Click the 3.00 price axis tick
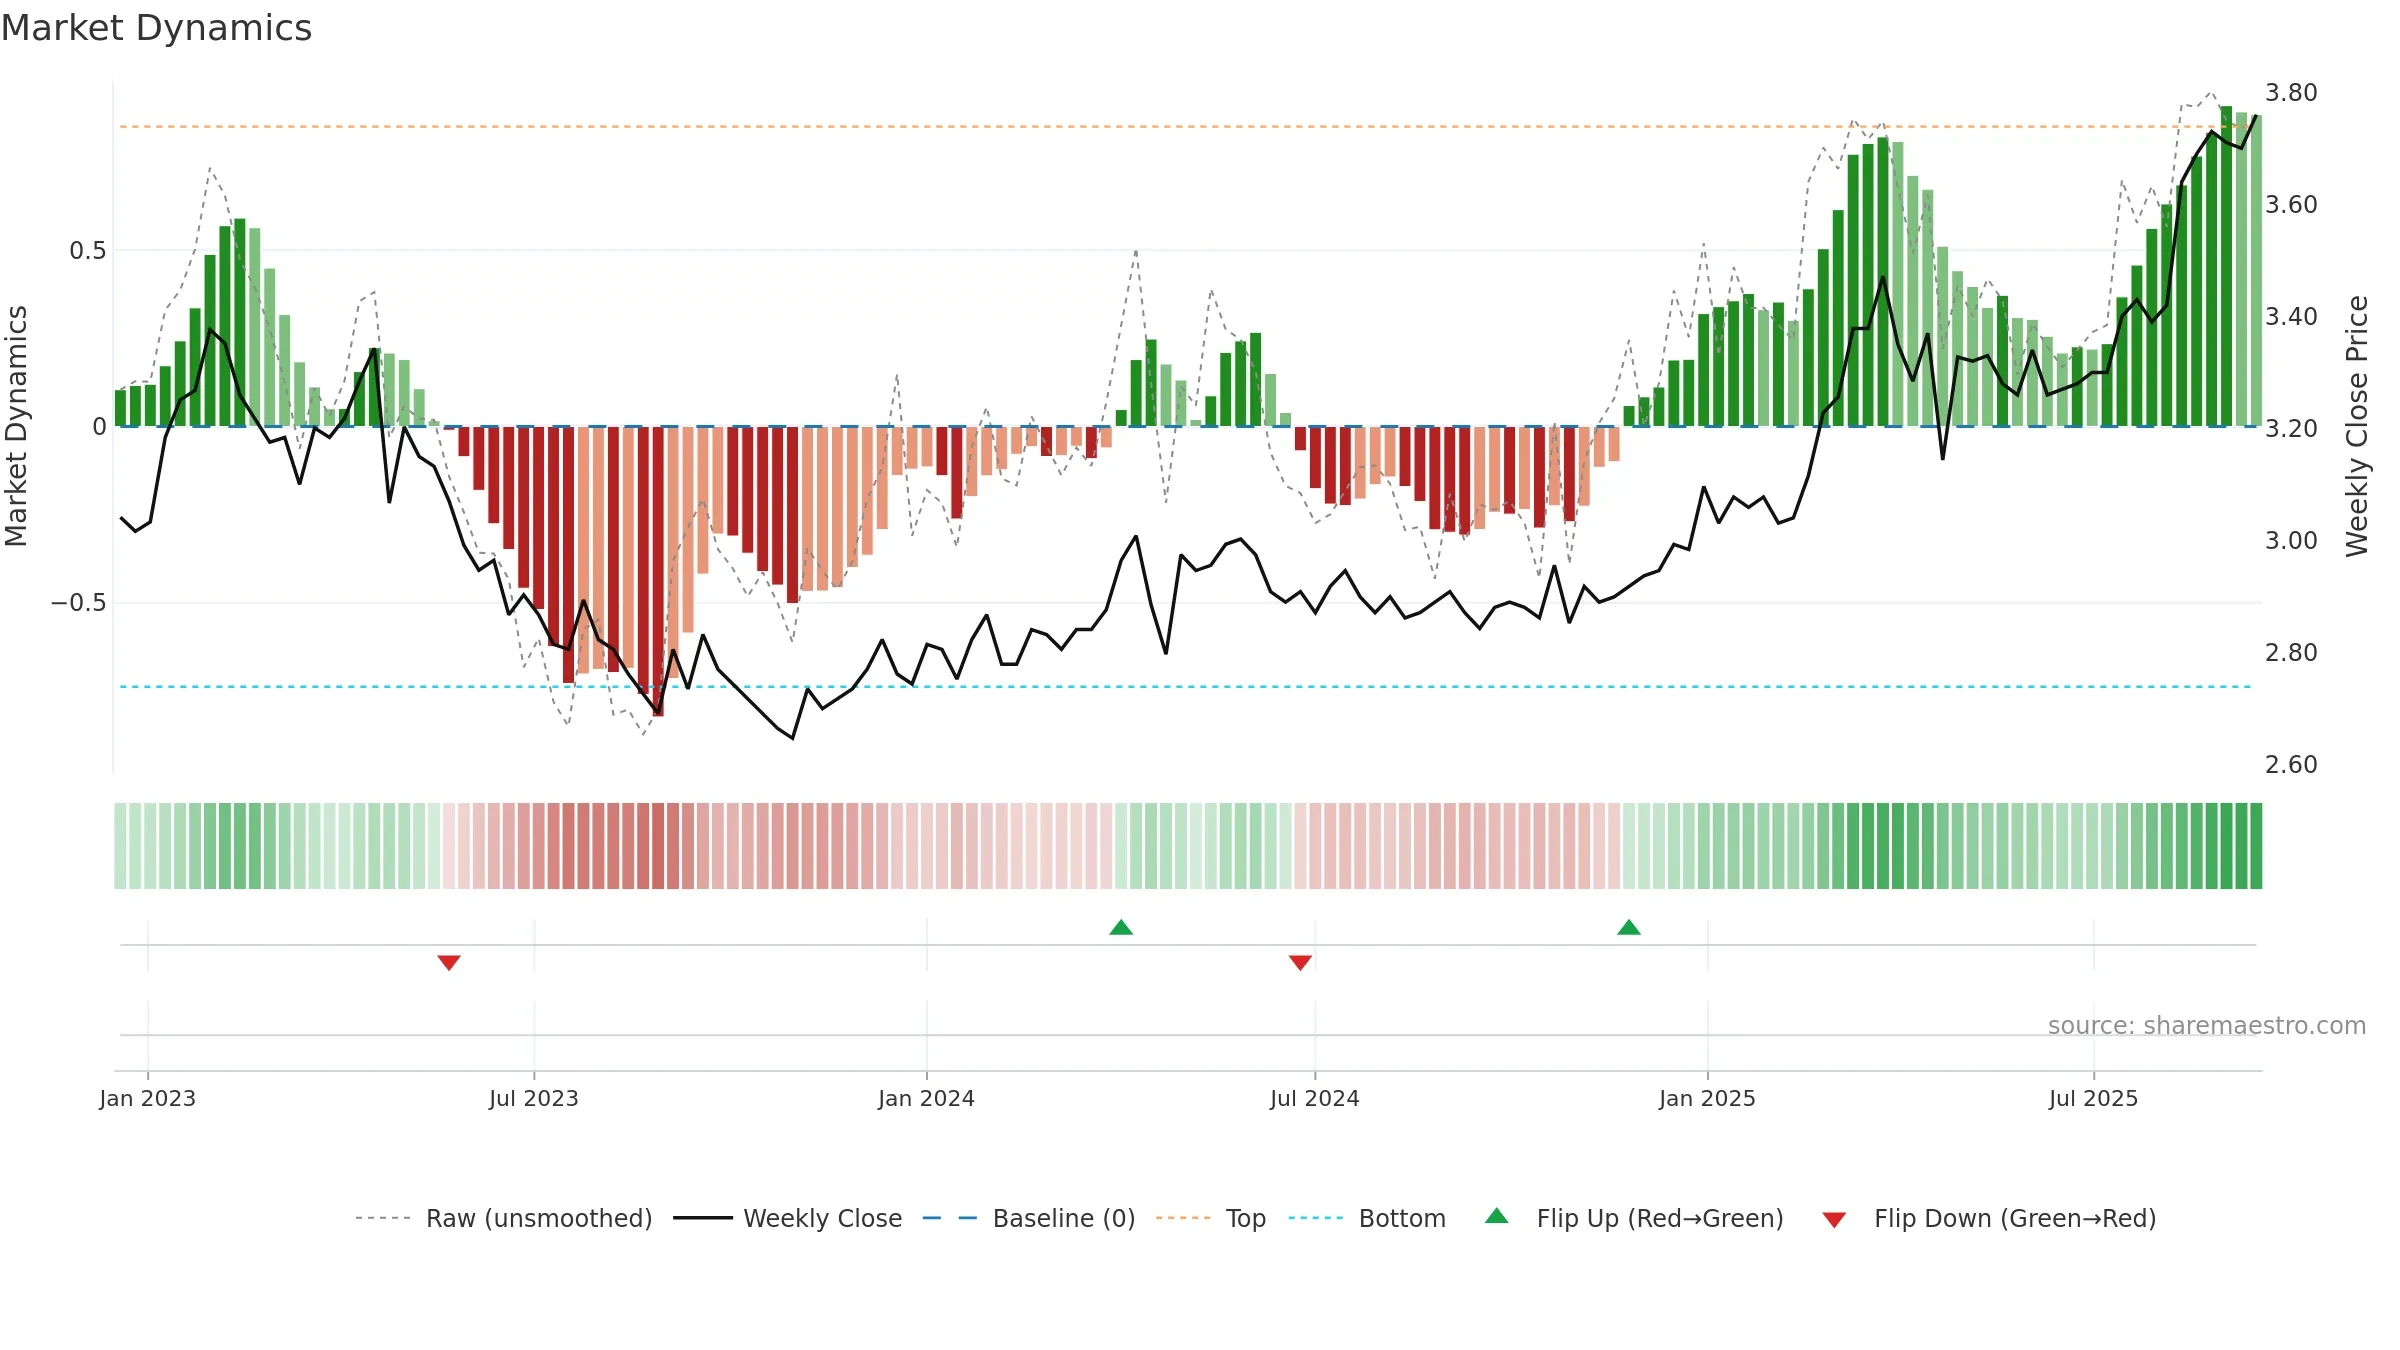 pyautogui.click(x=2291, y=541)
